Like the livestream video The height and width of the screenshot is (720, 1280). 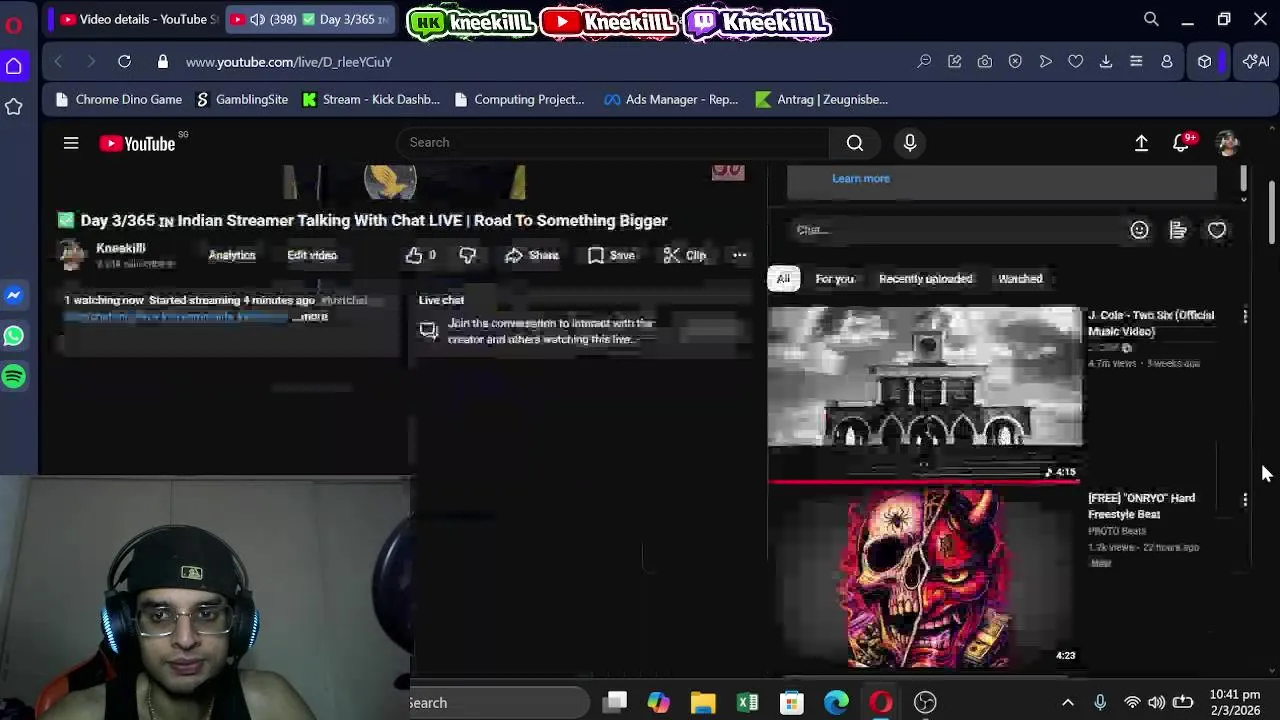(x=420, y=255)
